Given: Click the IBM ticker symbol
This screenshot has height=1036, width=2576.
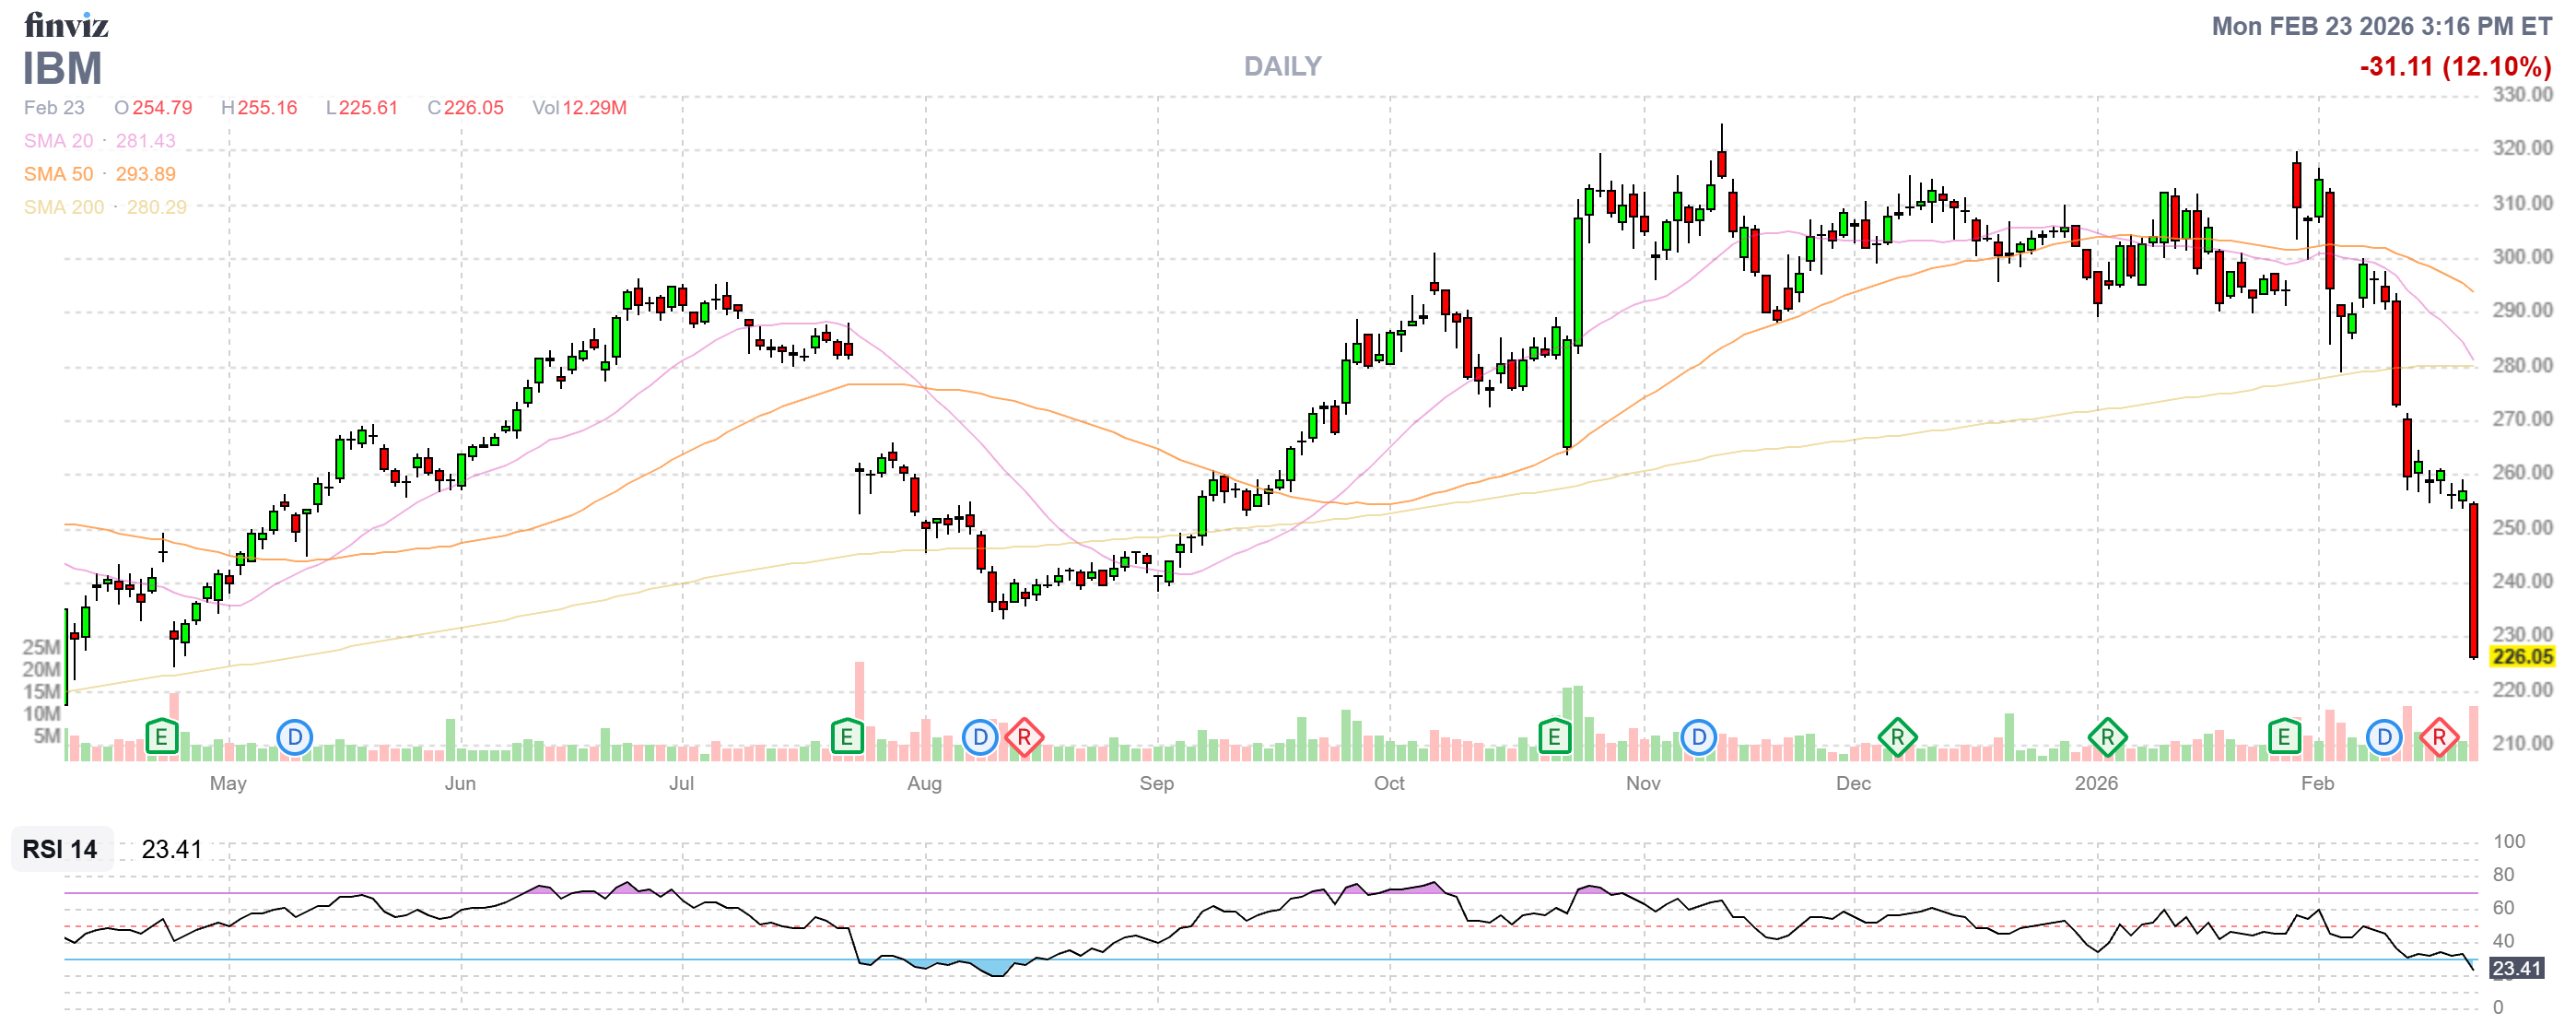Looking at the screenshot, I should 62,69.
